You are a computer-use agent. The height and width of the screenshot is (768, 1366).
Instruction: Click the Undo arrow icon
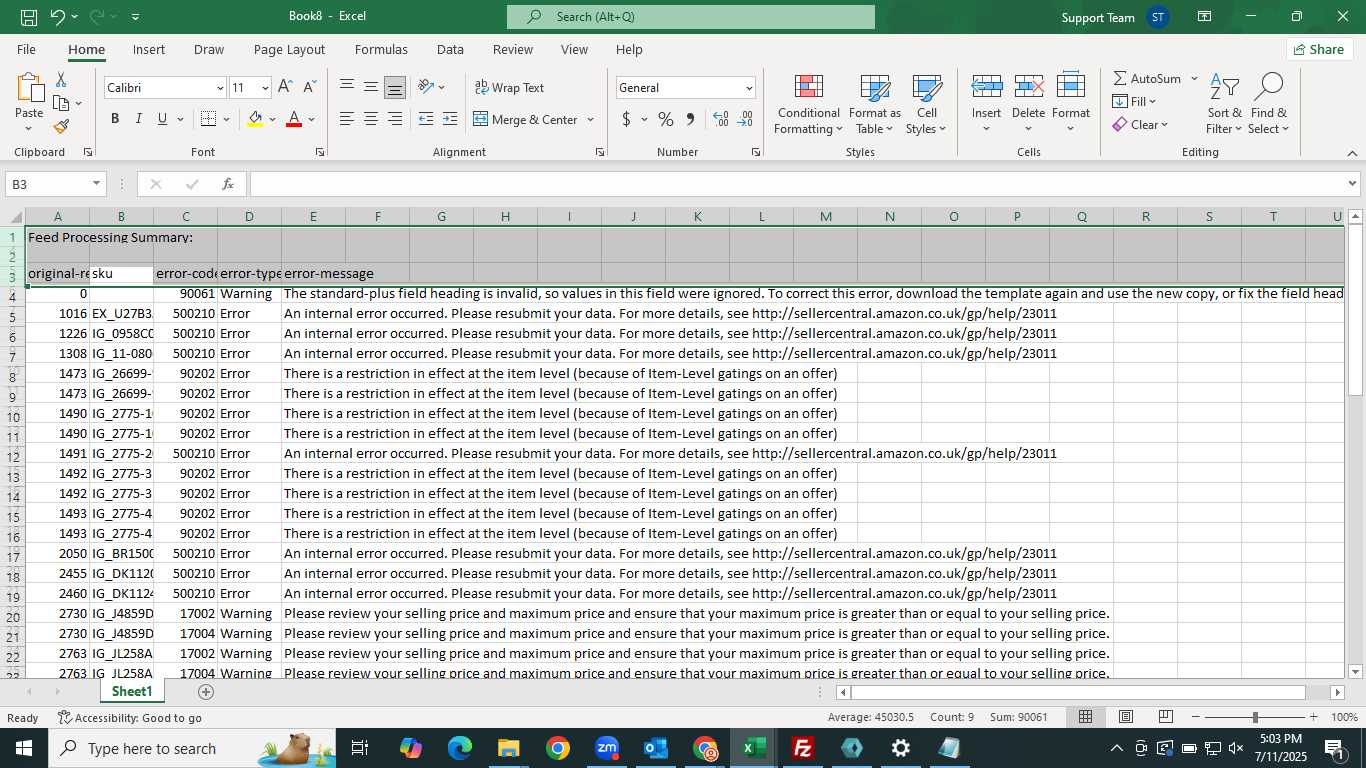pyautogui.click(x=58, y=17)
